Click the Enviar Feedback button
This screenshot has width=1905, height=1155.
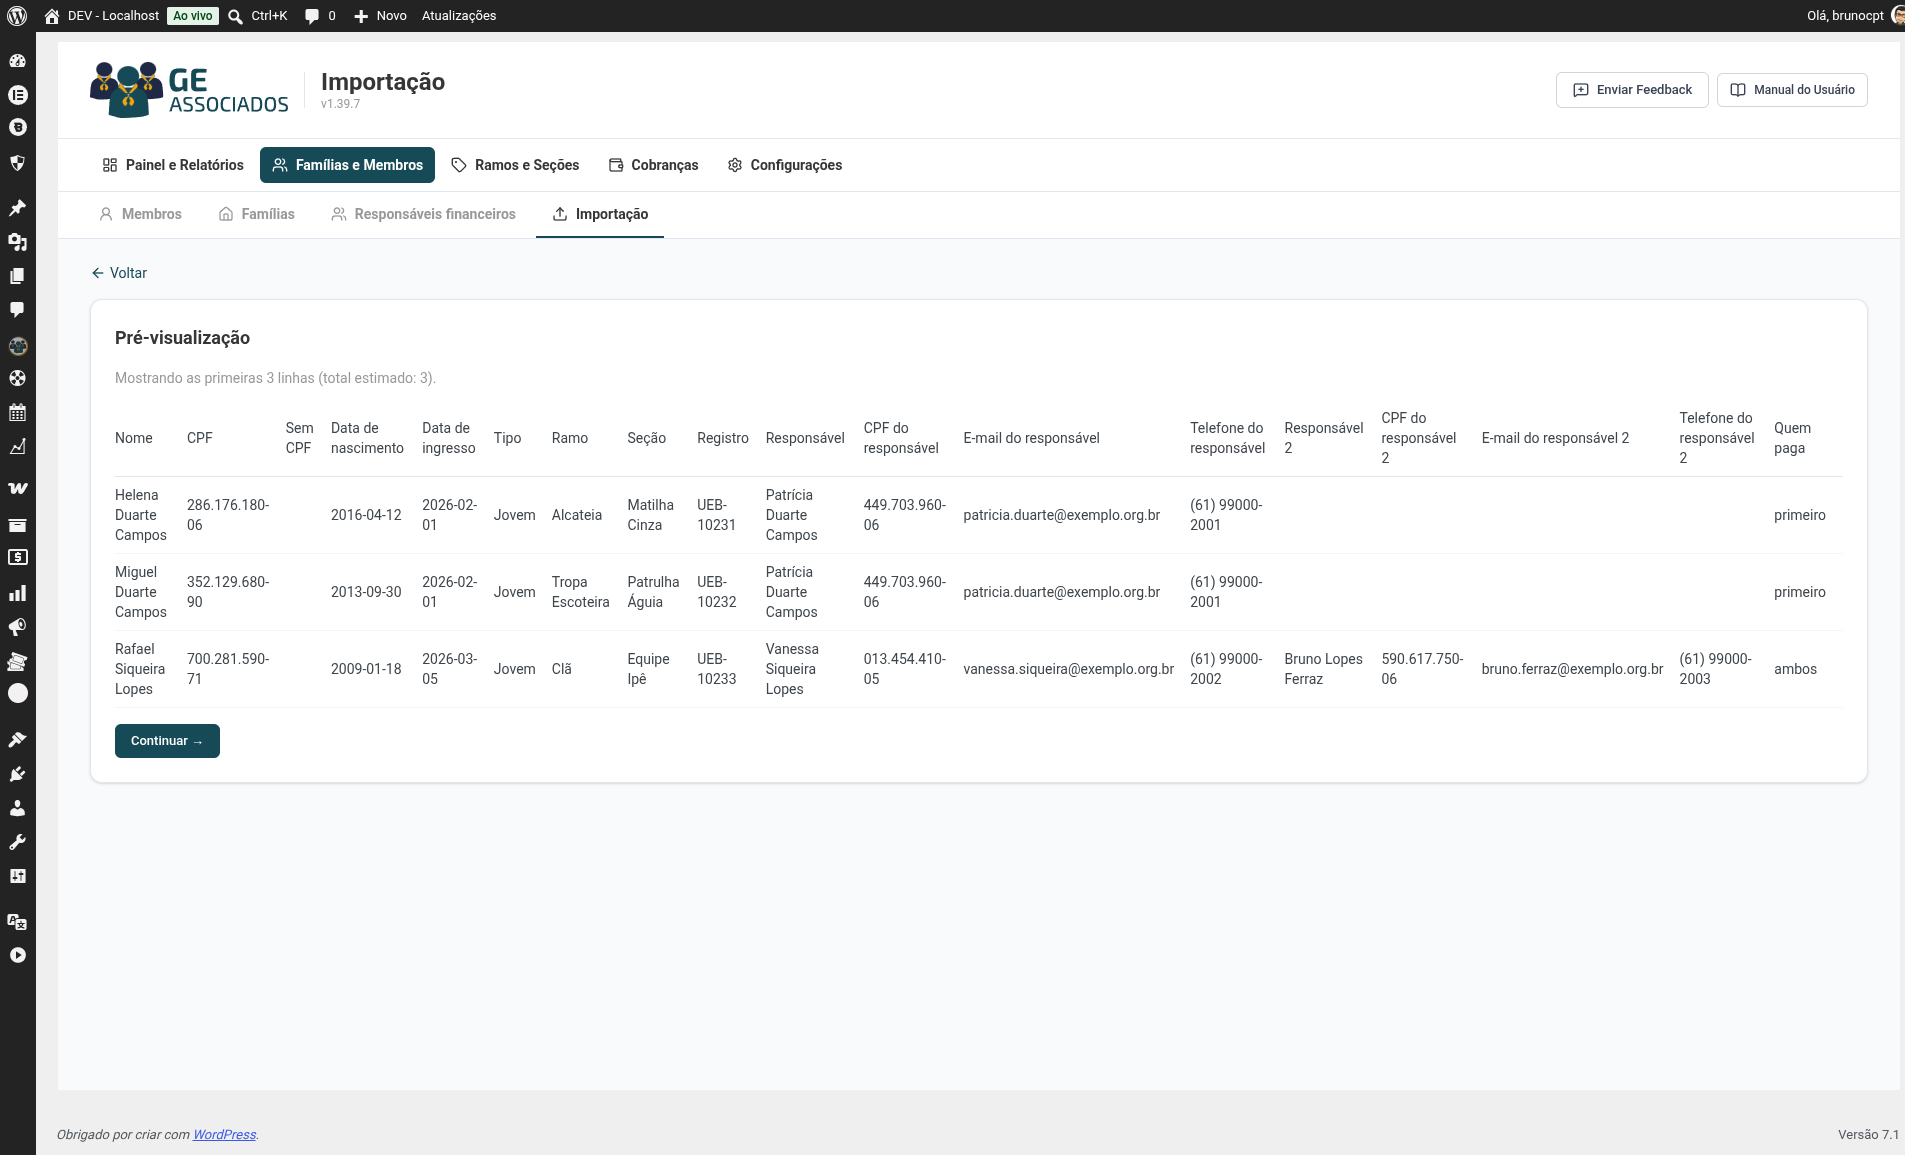1632,90
